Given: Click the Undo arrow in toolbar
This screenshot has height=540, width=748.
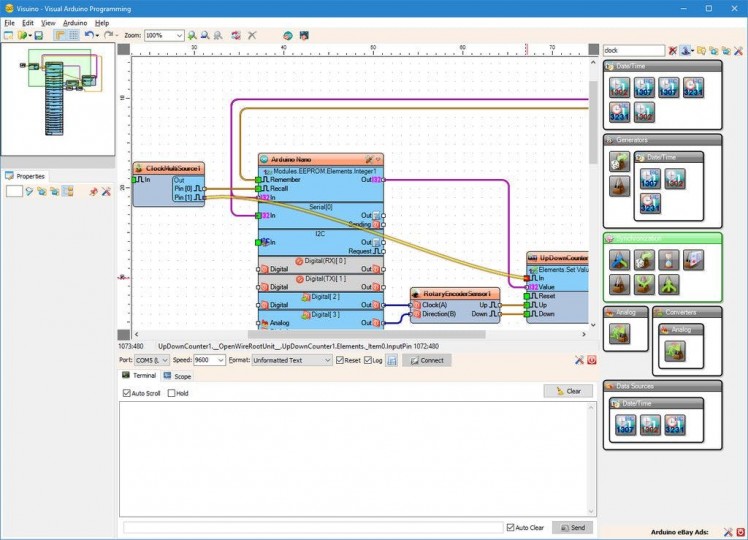Looking at the screenshot, I should point(88,35).
